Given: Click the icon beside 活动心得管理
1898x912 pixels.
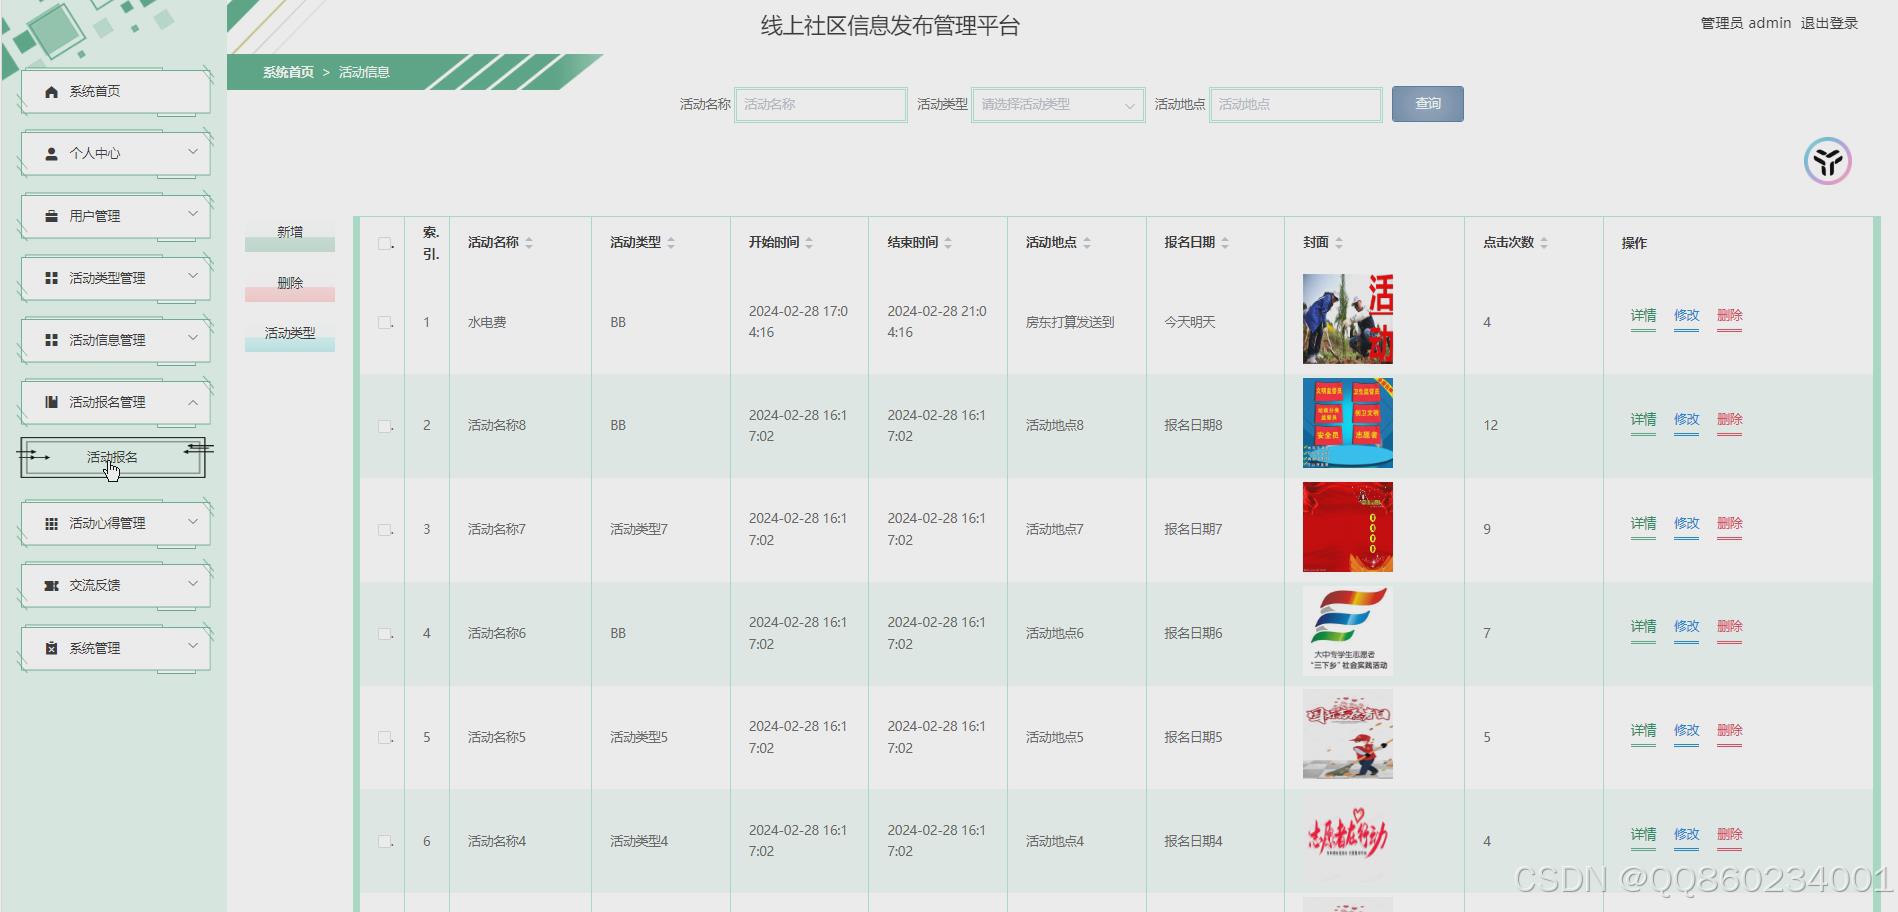Looking at the screenshot, I should click(51, 523).
